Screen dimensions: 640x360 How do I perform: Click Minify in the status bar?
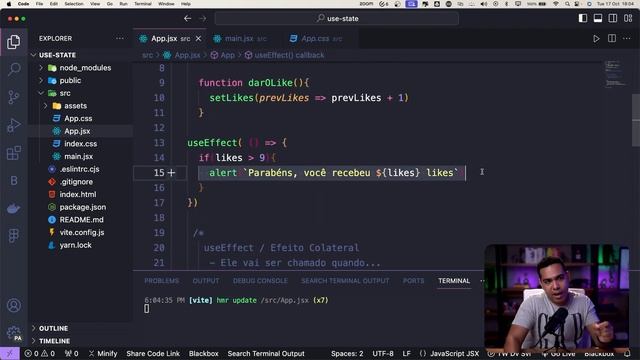(x=103, y=353)
